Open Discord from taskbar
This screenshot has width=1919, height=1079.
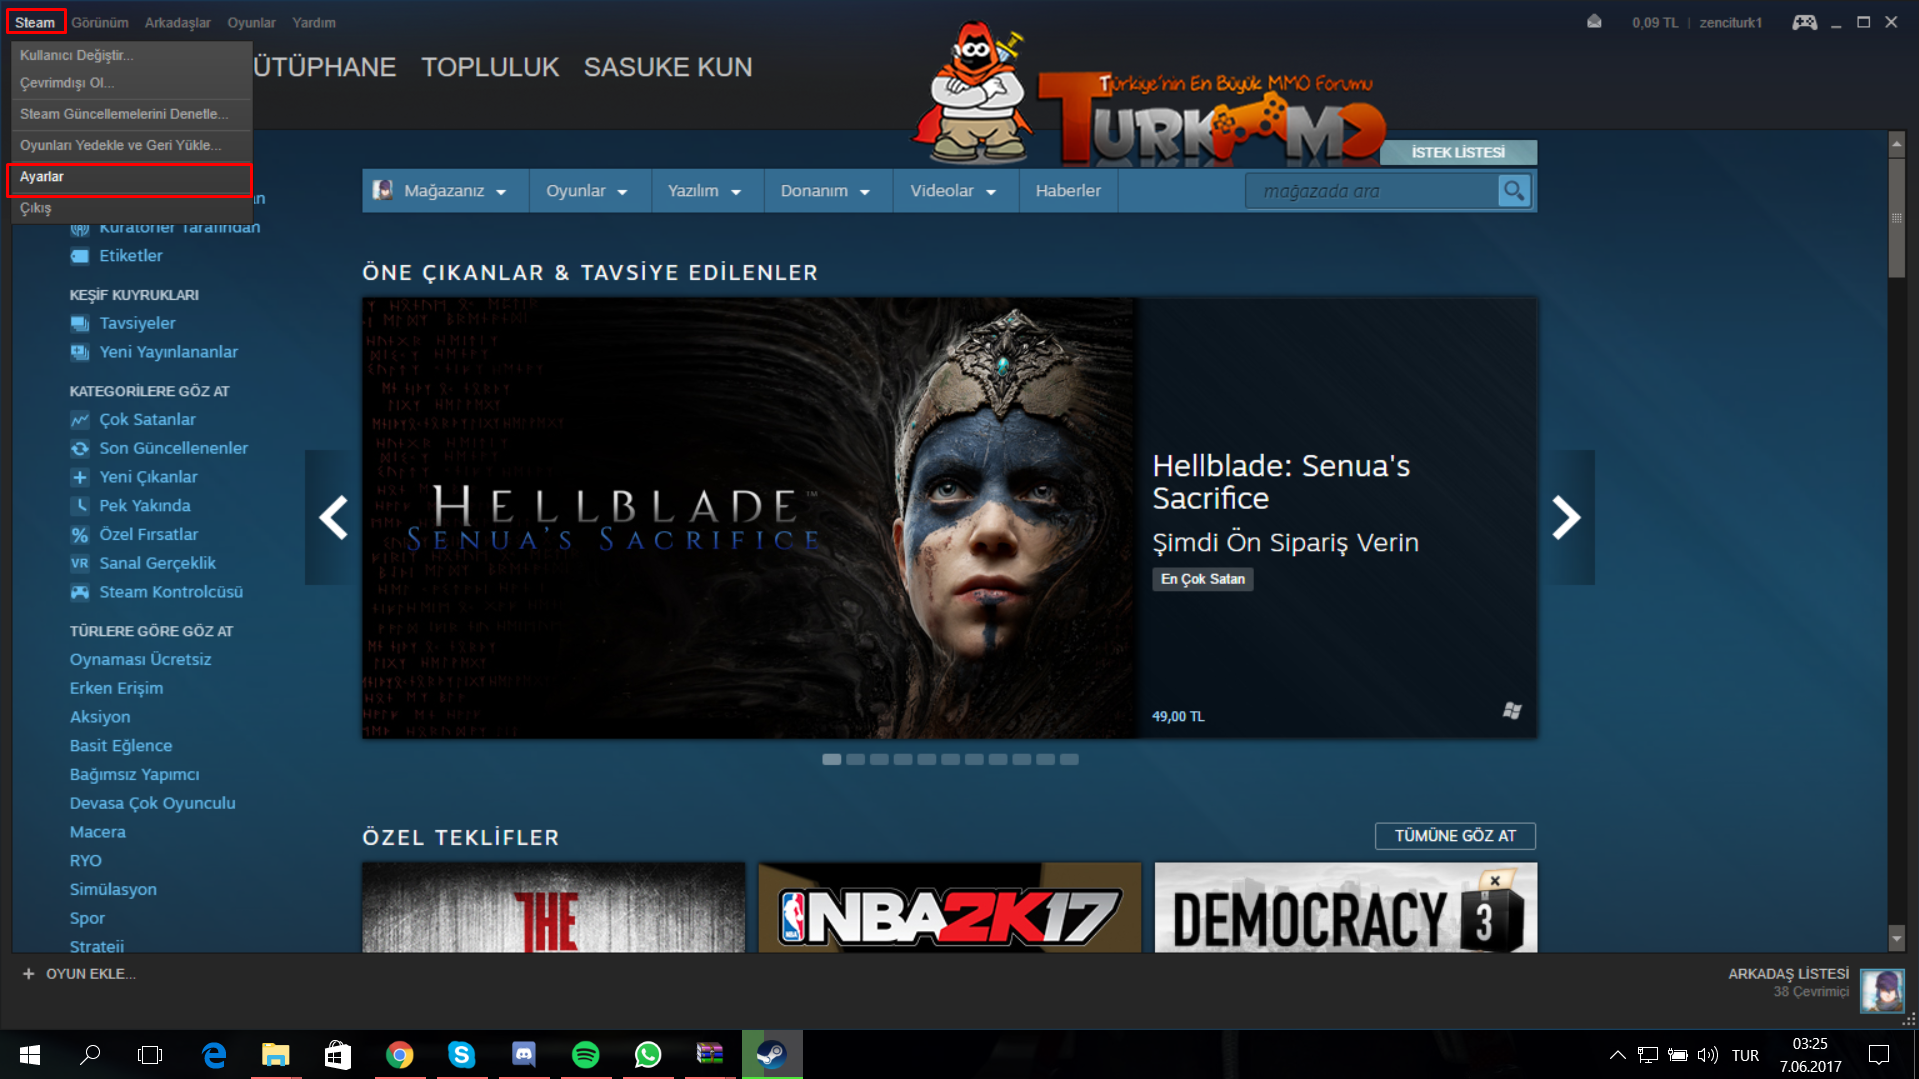point(523,1055)
